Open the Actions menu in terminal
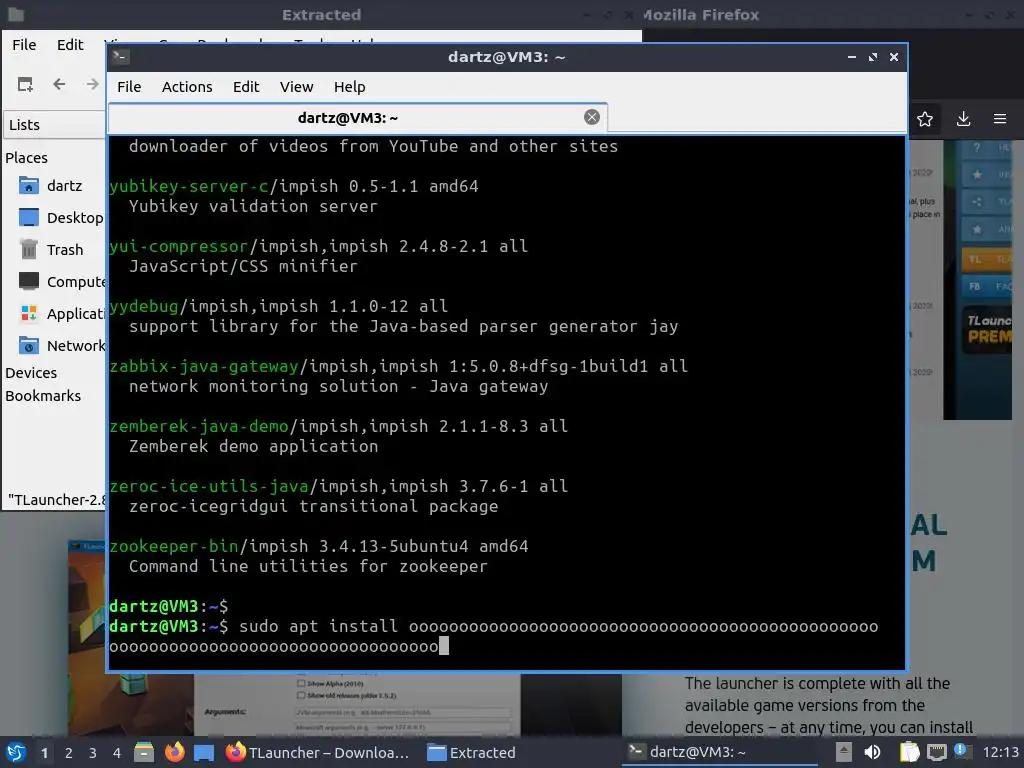1024x768 pixels. click(187, 87)
